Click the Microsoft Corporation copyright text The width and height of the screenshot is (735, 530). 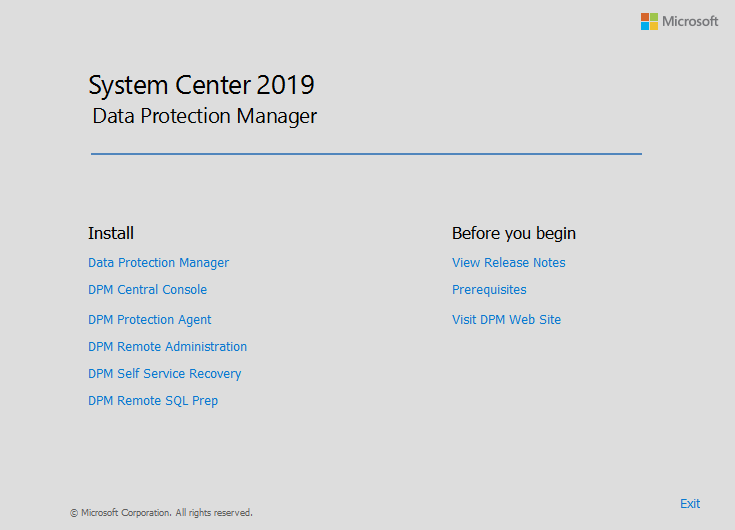click(x=161, y=513)
